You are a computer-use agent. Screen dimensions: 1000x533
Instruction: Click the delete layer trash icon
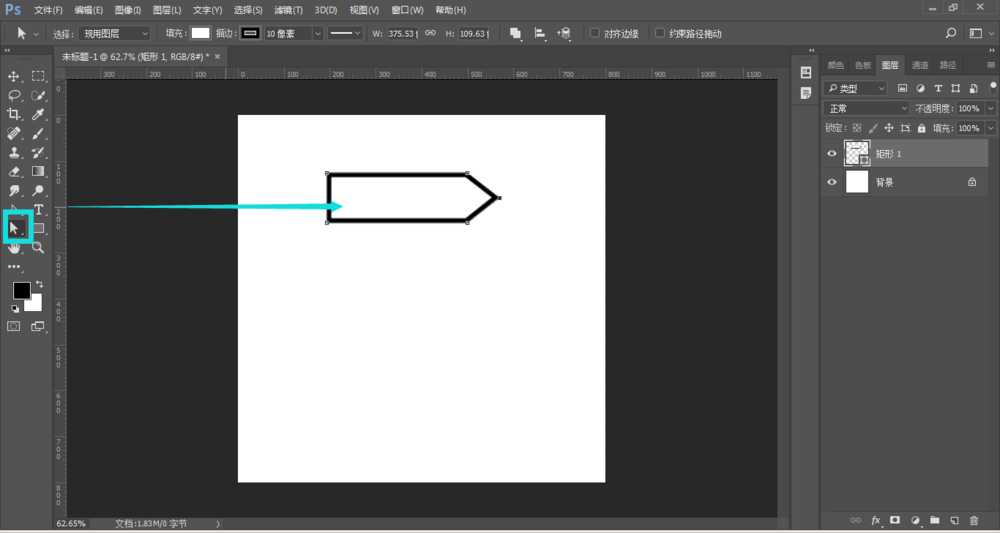click(x=973, y=521)
